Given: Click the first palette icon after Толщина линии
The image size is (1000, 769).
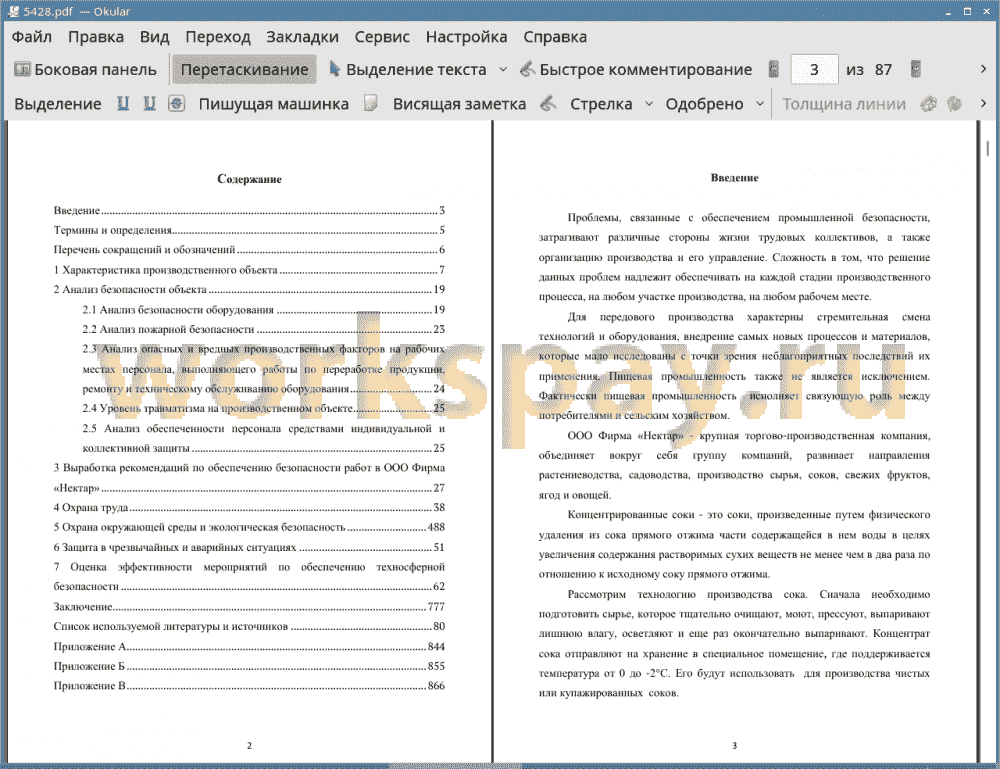Looking at the screenshot, I should [929, 103].
